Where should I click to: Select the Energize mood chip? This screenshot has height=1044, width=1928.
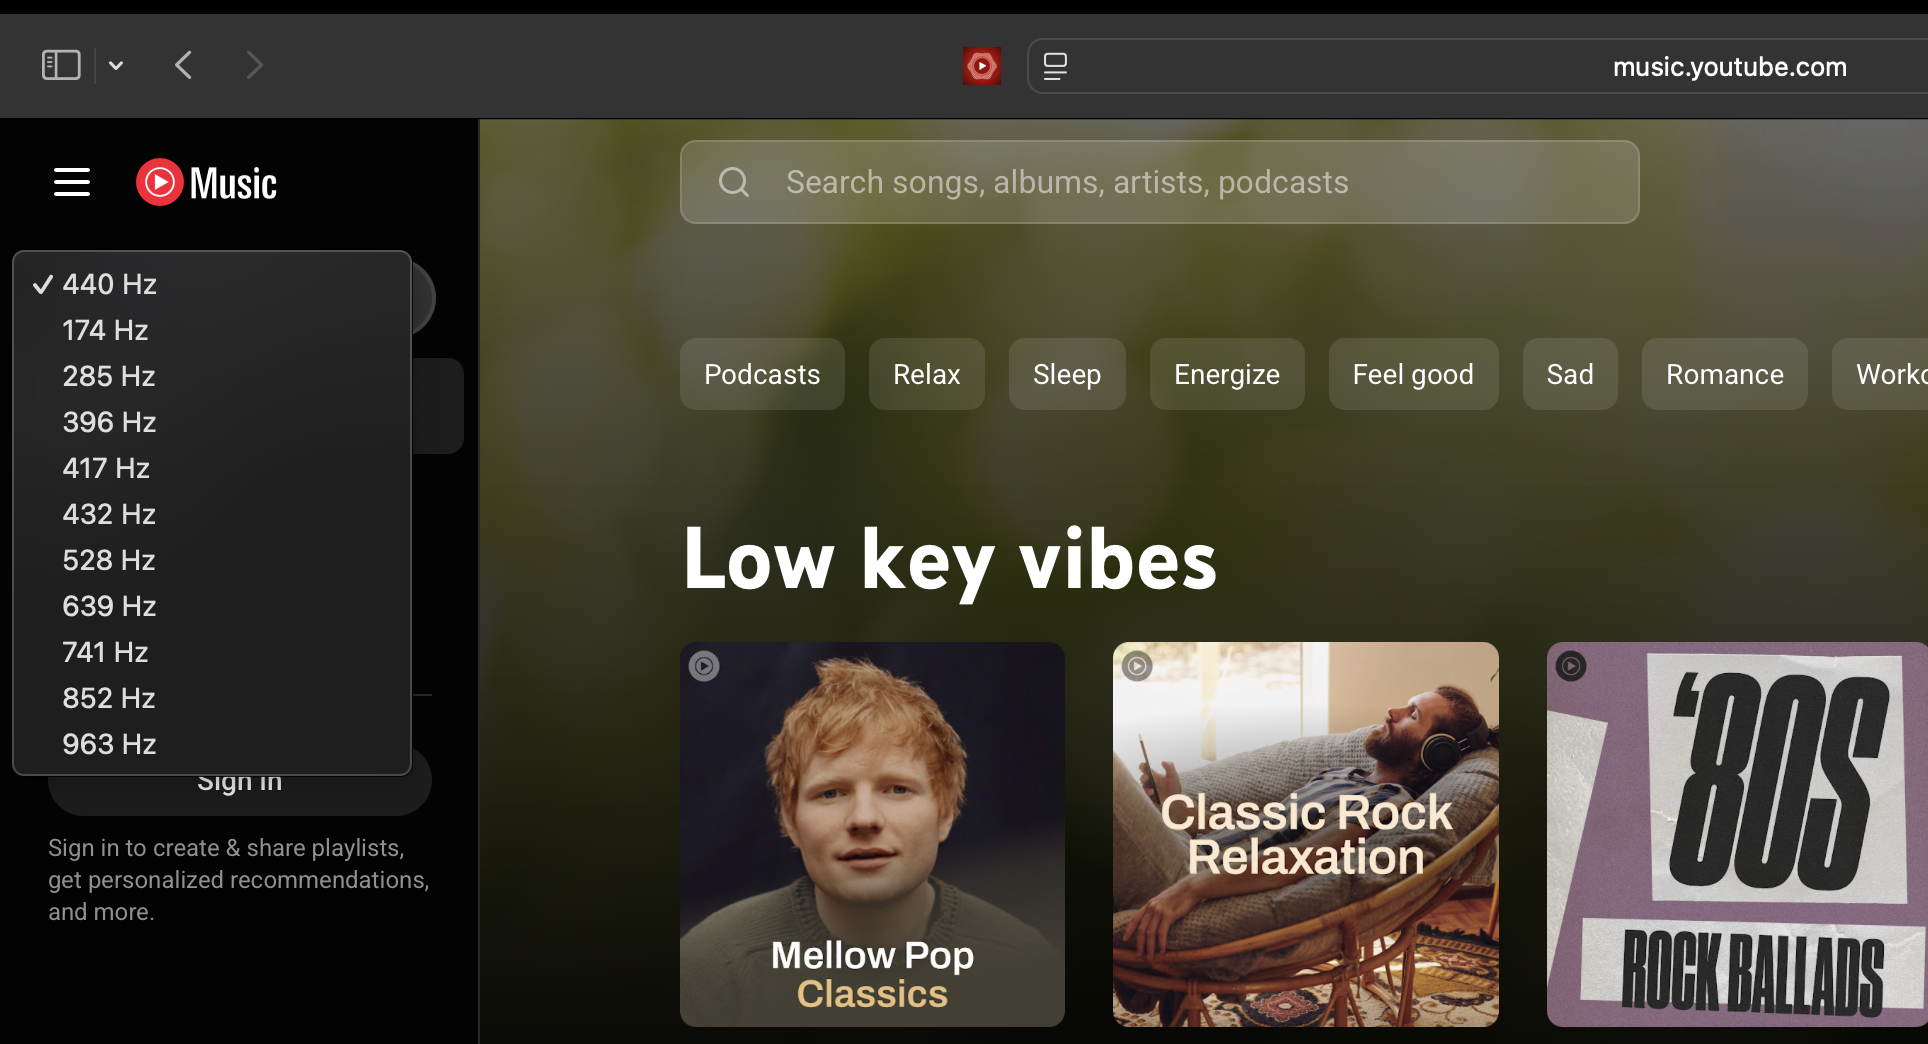[x=1226, y=374]
